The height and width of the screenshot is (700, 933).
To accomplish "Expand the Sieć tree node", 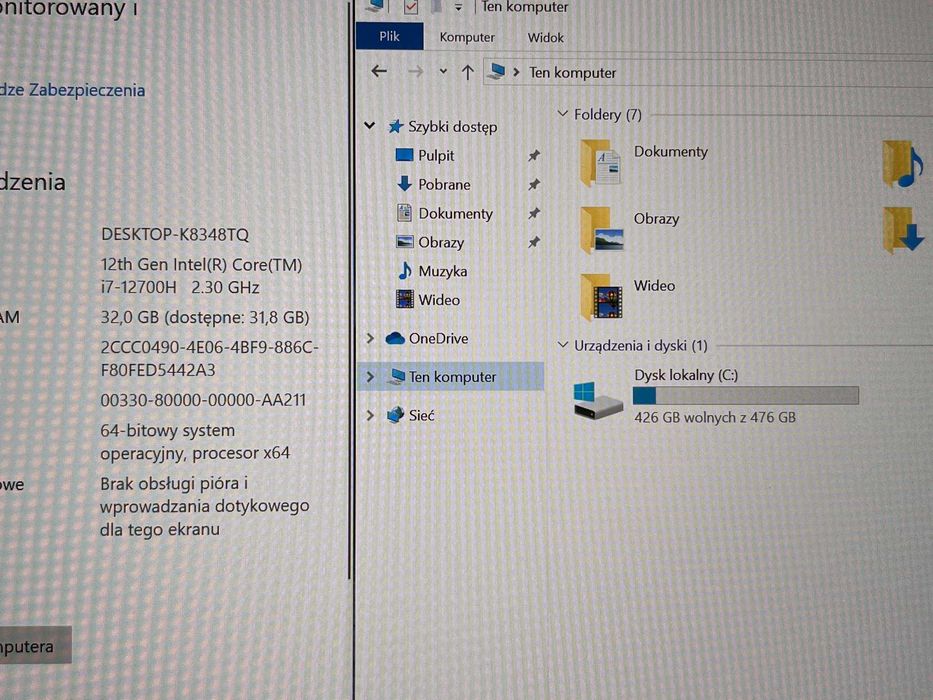I will click(370, 415).
